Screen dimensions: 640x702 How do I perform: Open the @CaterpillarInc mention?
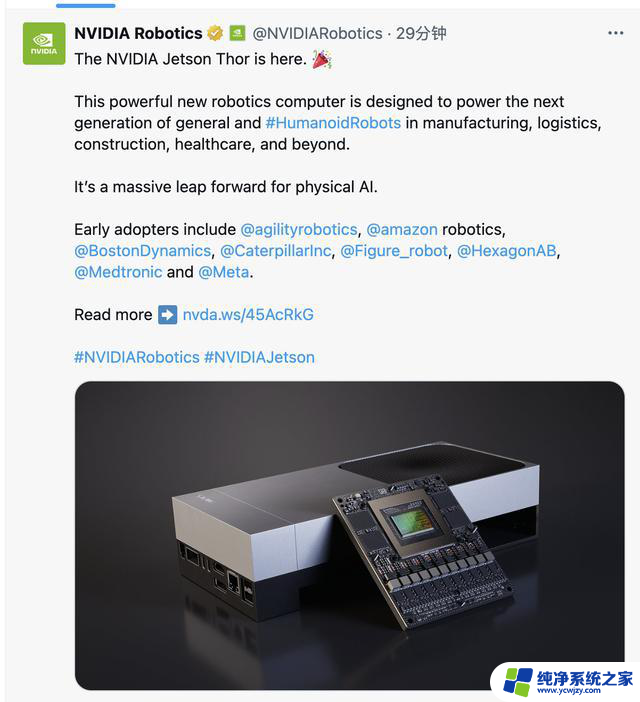tap(276, 251)
